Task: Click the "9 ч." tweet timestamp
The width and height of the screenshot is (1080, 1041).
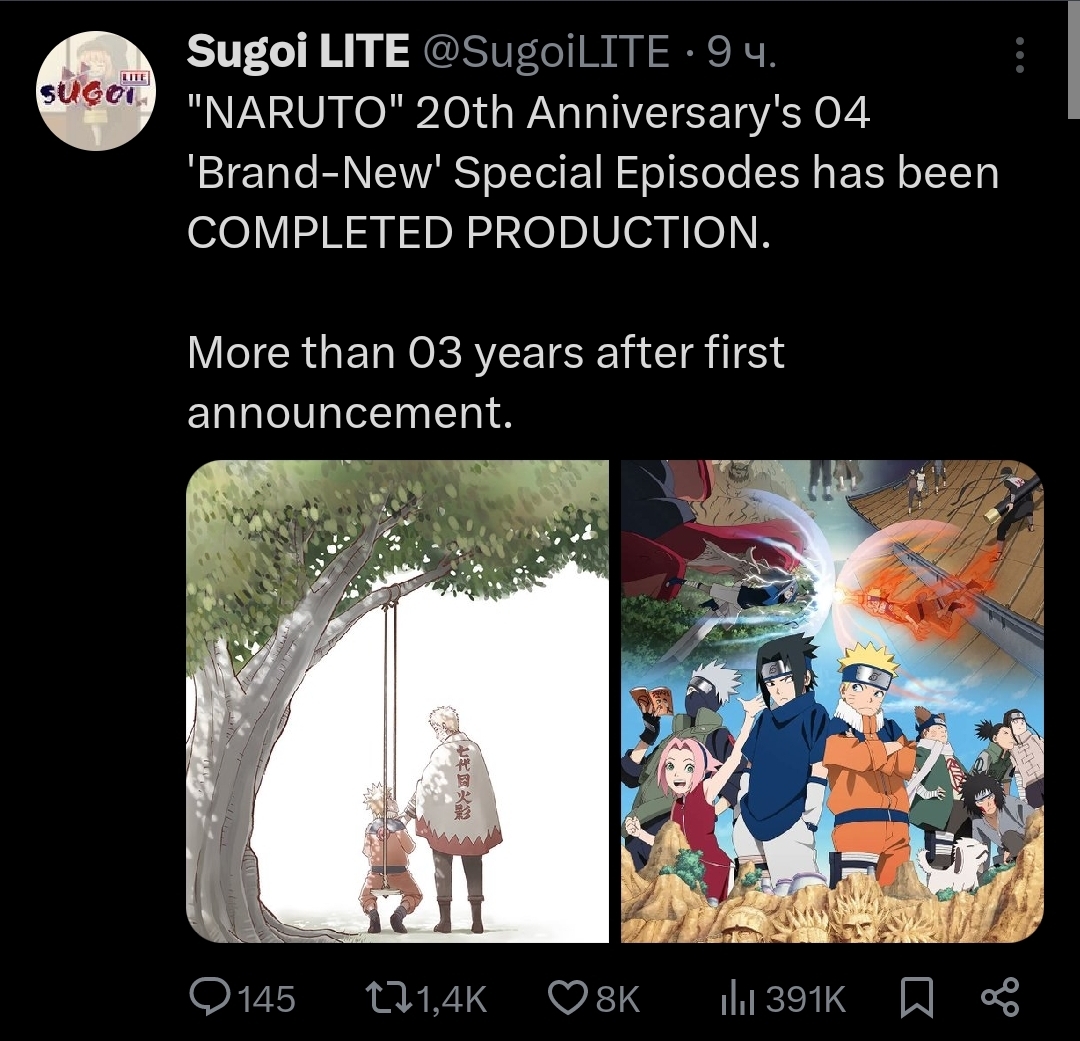Action: (x=741, y=52)
